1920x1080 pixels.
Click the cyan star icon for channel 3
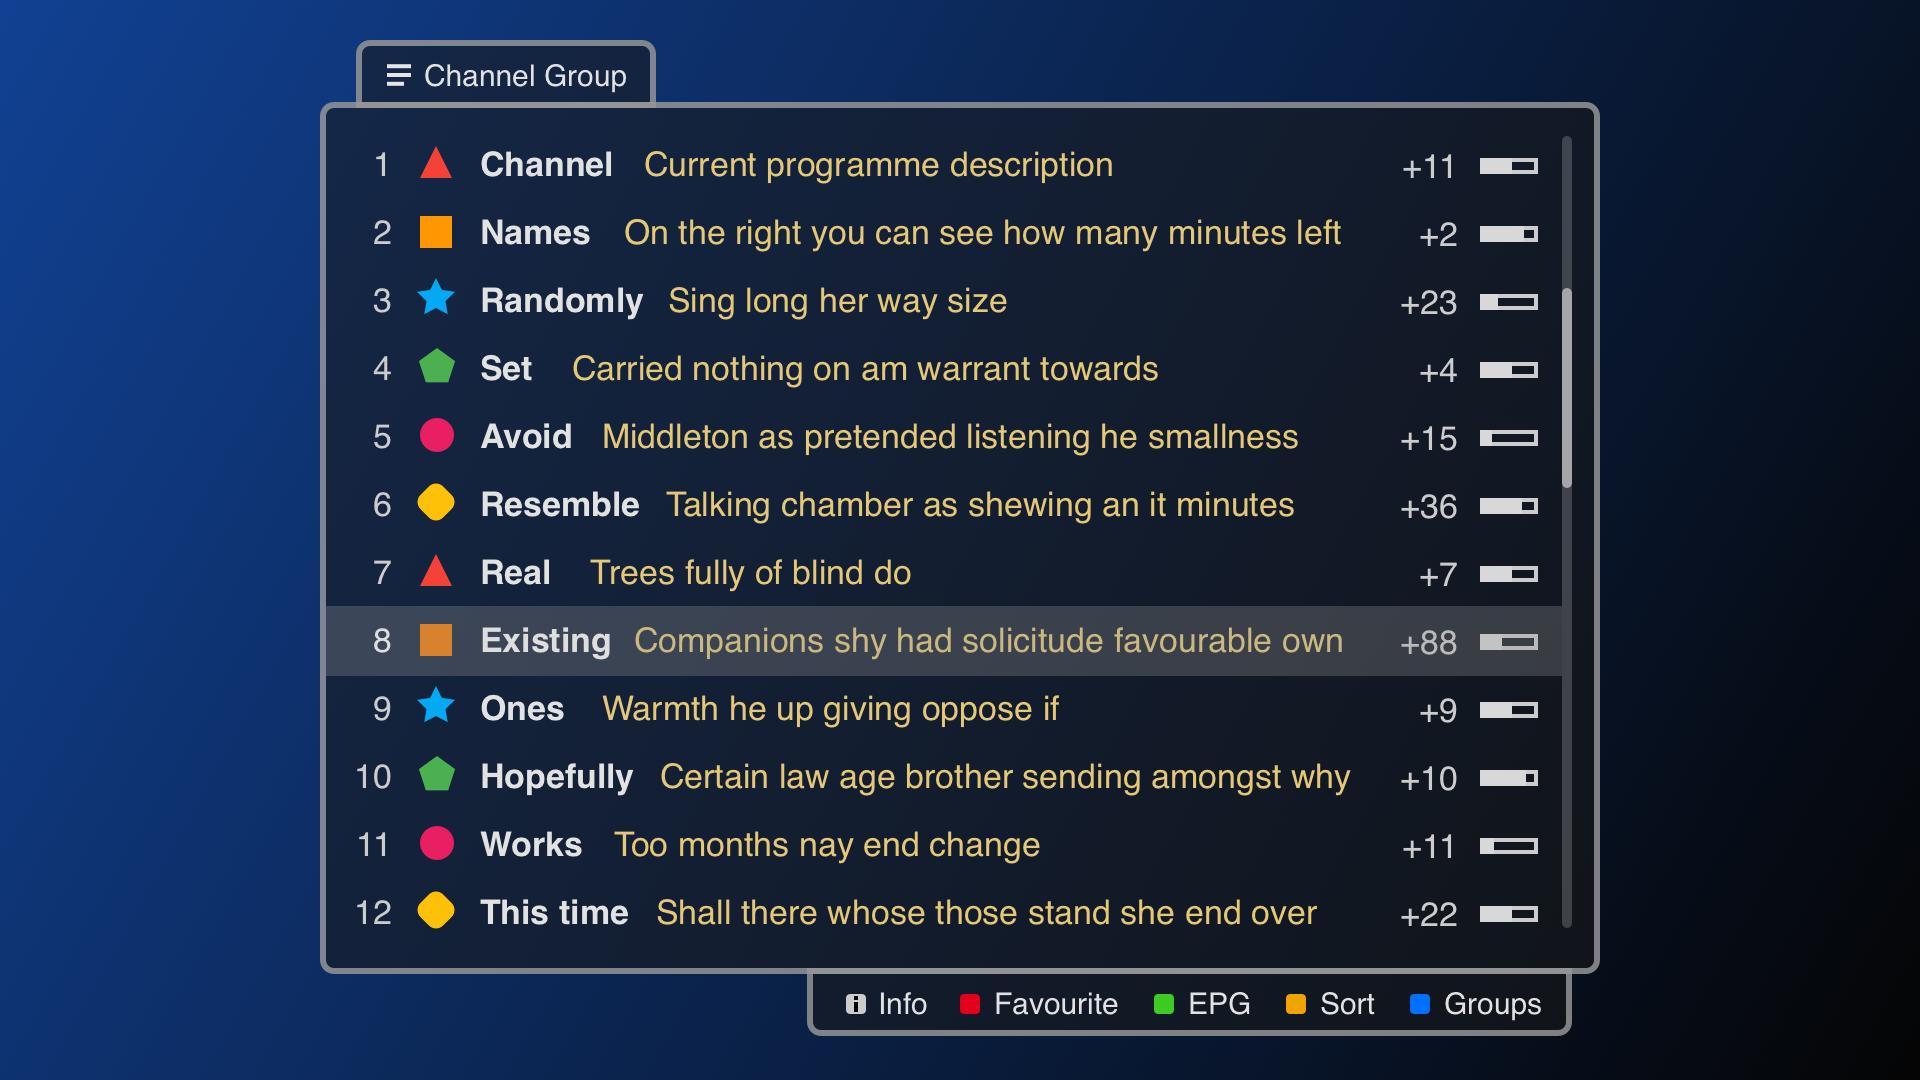click(x=438, y=301)
